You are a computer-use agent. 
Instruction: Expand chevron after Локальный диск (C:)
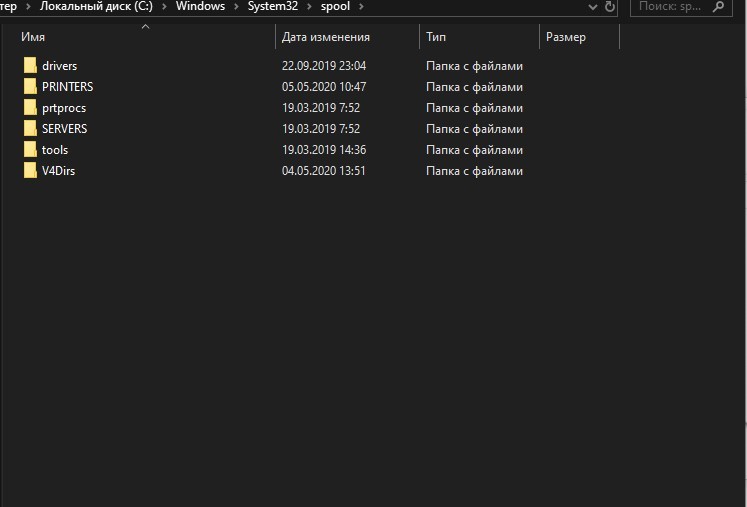point(164,7)
